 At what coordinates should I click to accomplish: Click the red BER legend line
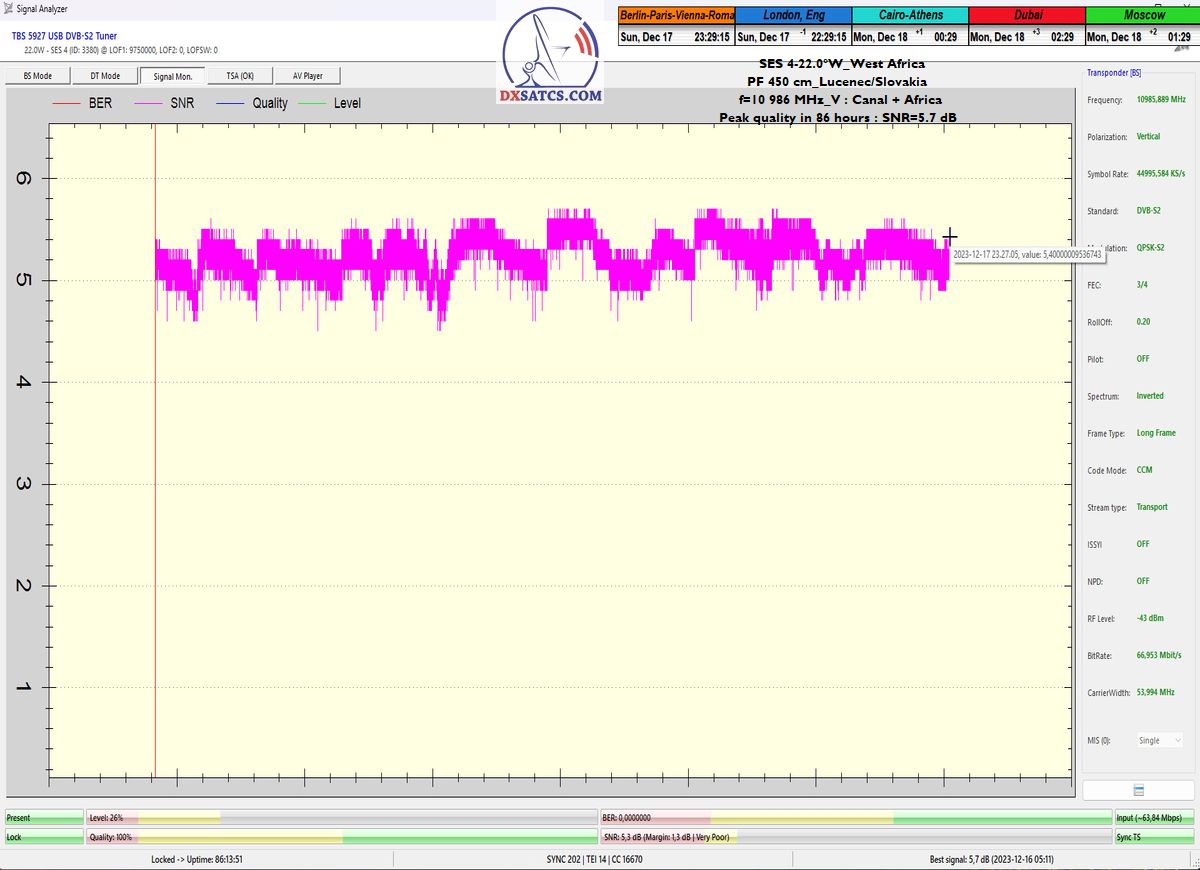66,103
